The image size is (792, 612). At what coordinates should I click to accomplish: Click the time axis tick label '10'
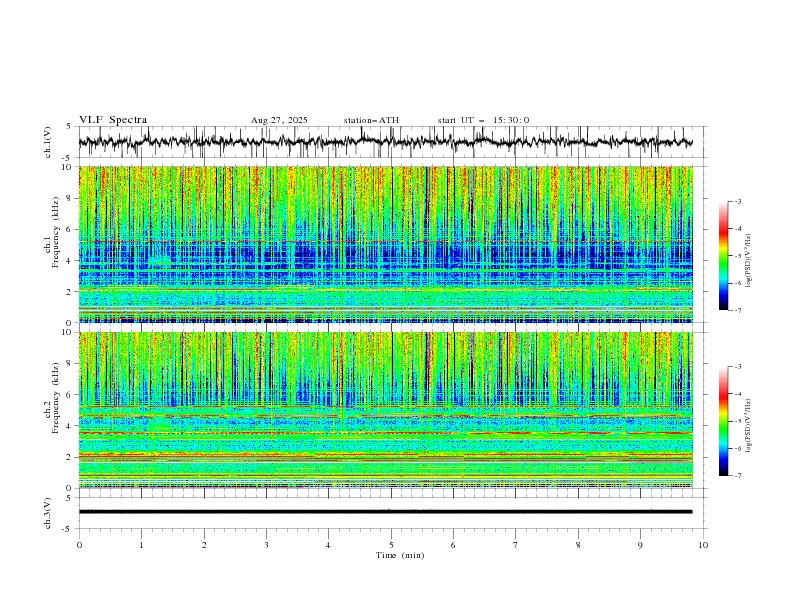(x=703, y=545)
